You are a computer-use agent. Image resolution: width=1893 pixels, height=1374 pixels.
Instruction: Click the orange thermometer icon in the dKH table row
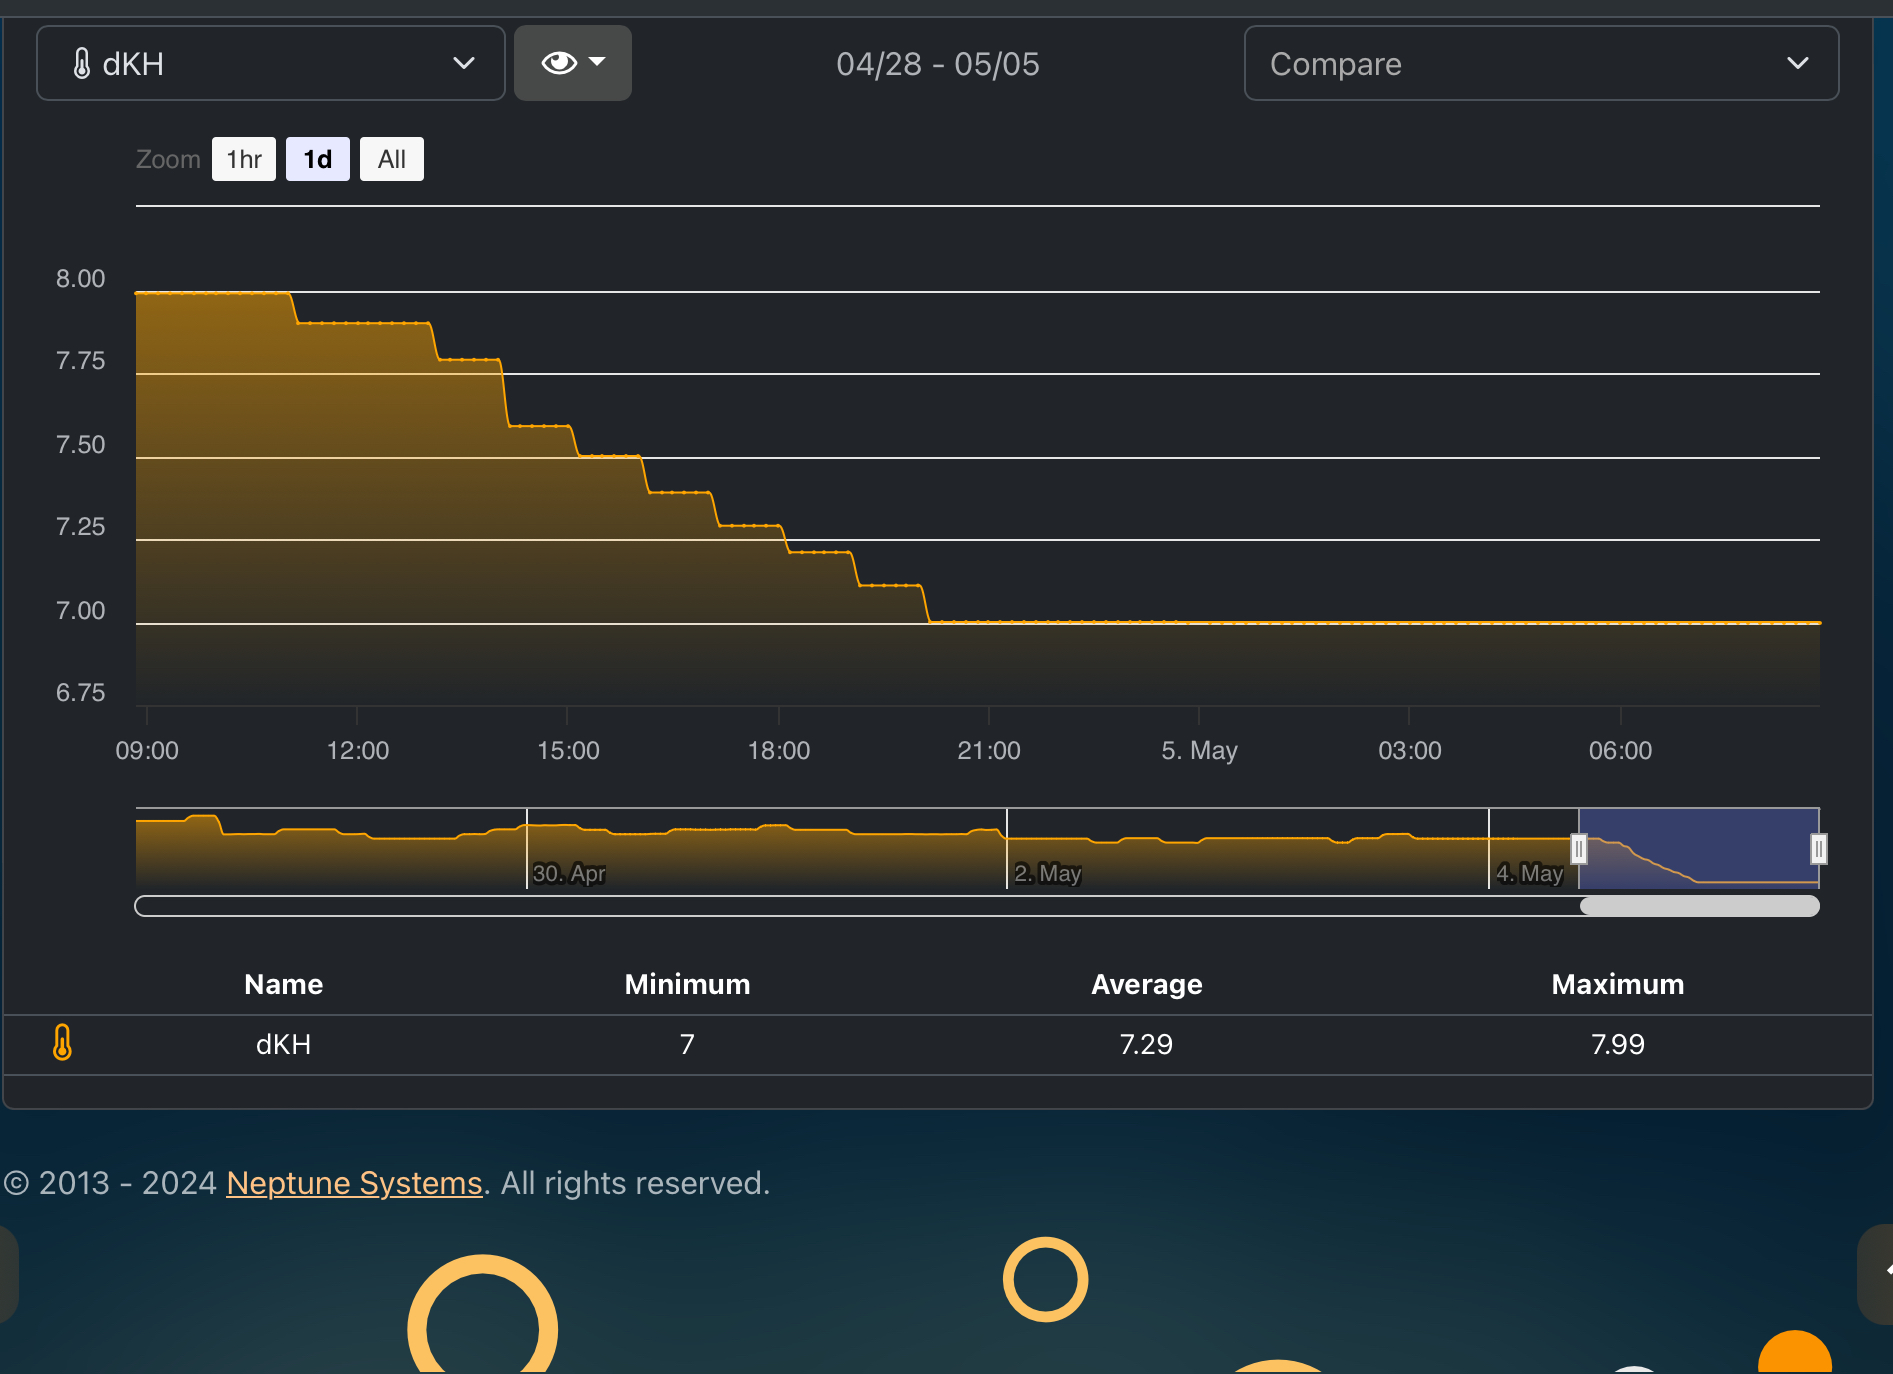coord(62,1042)
